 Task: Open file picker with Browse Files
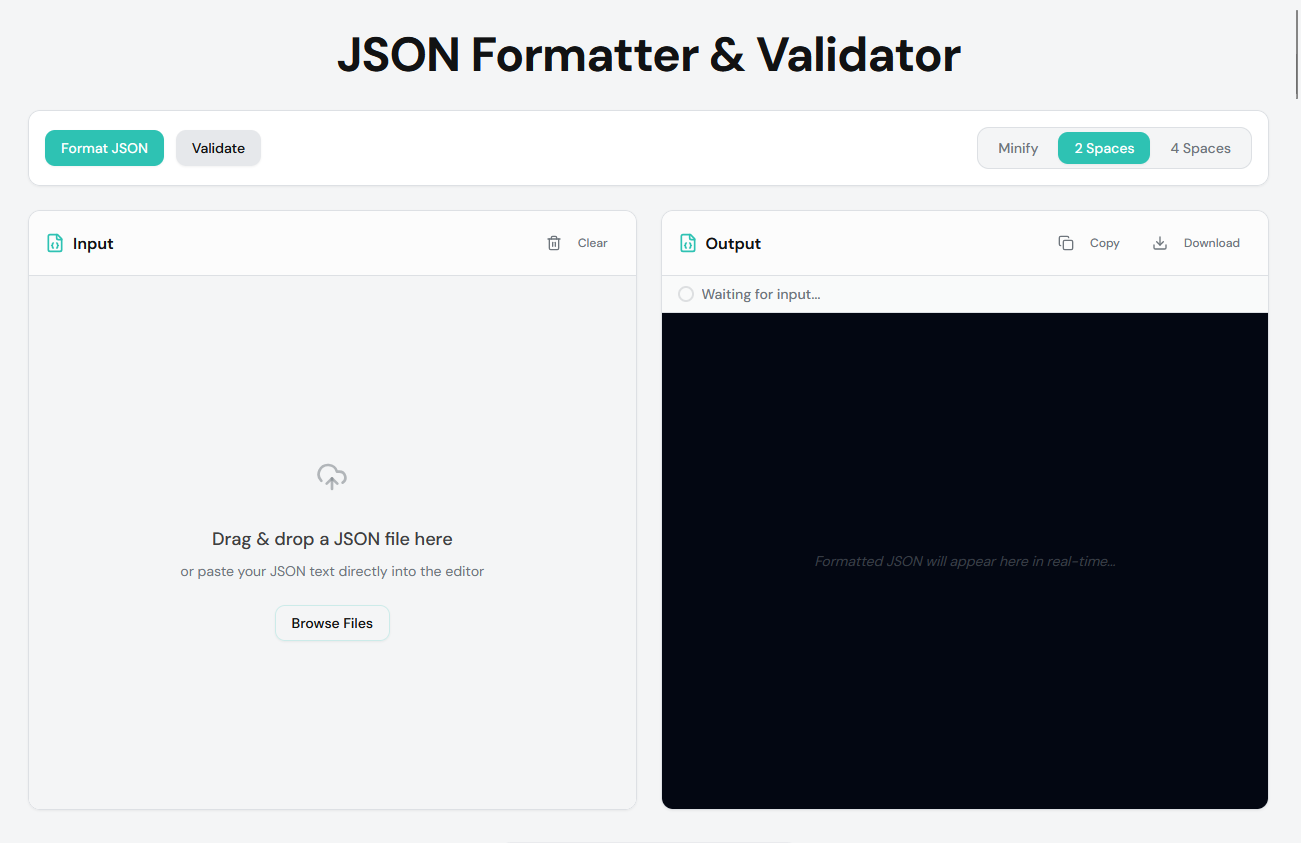coord(332,623)
